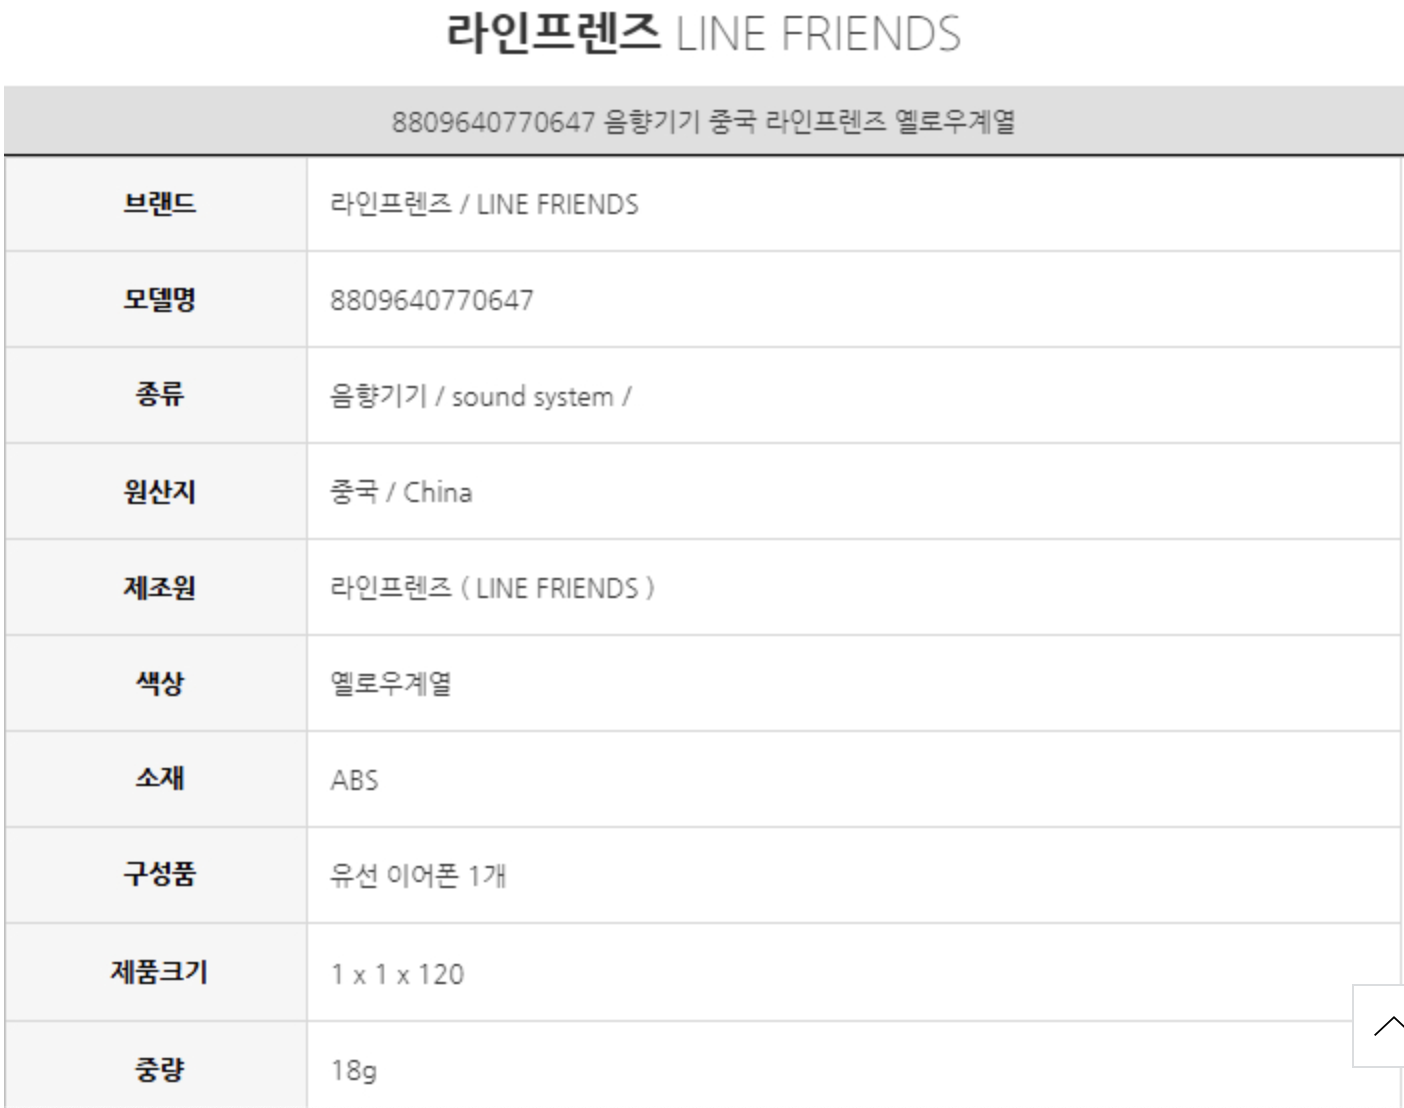Click the scroll-to-top arrow button
Screen dimensions: 1404x1108
1382,1025
